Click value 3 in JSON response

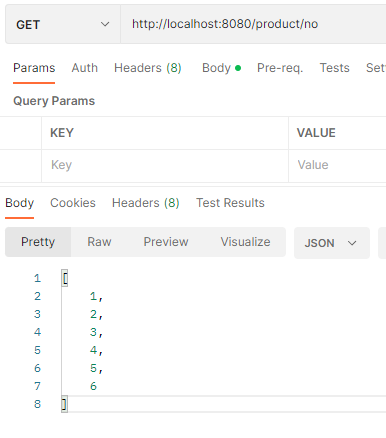point(93,332)
